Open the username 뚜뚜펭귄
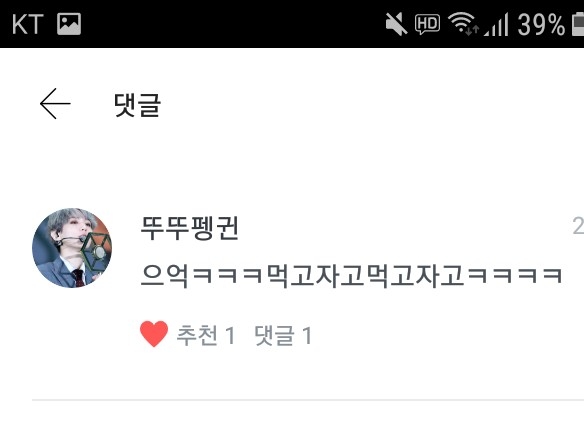This screenshot has height=438, width=584. [x=190, y=228]
